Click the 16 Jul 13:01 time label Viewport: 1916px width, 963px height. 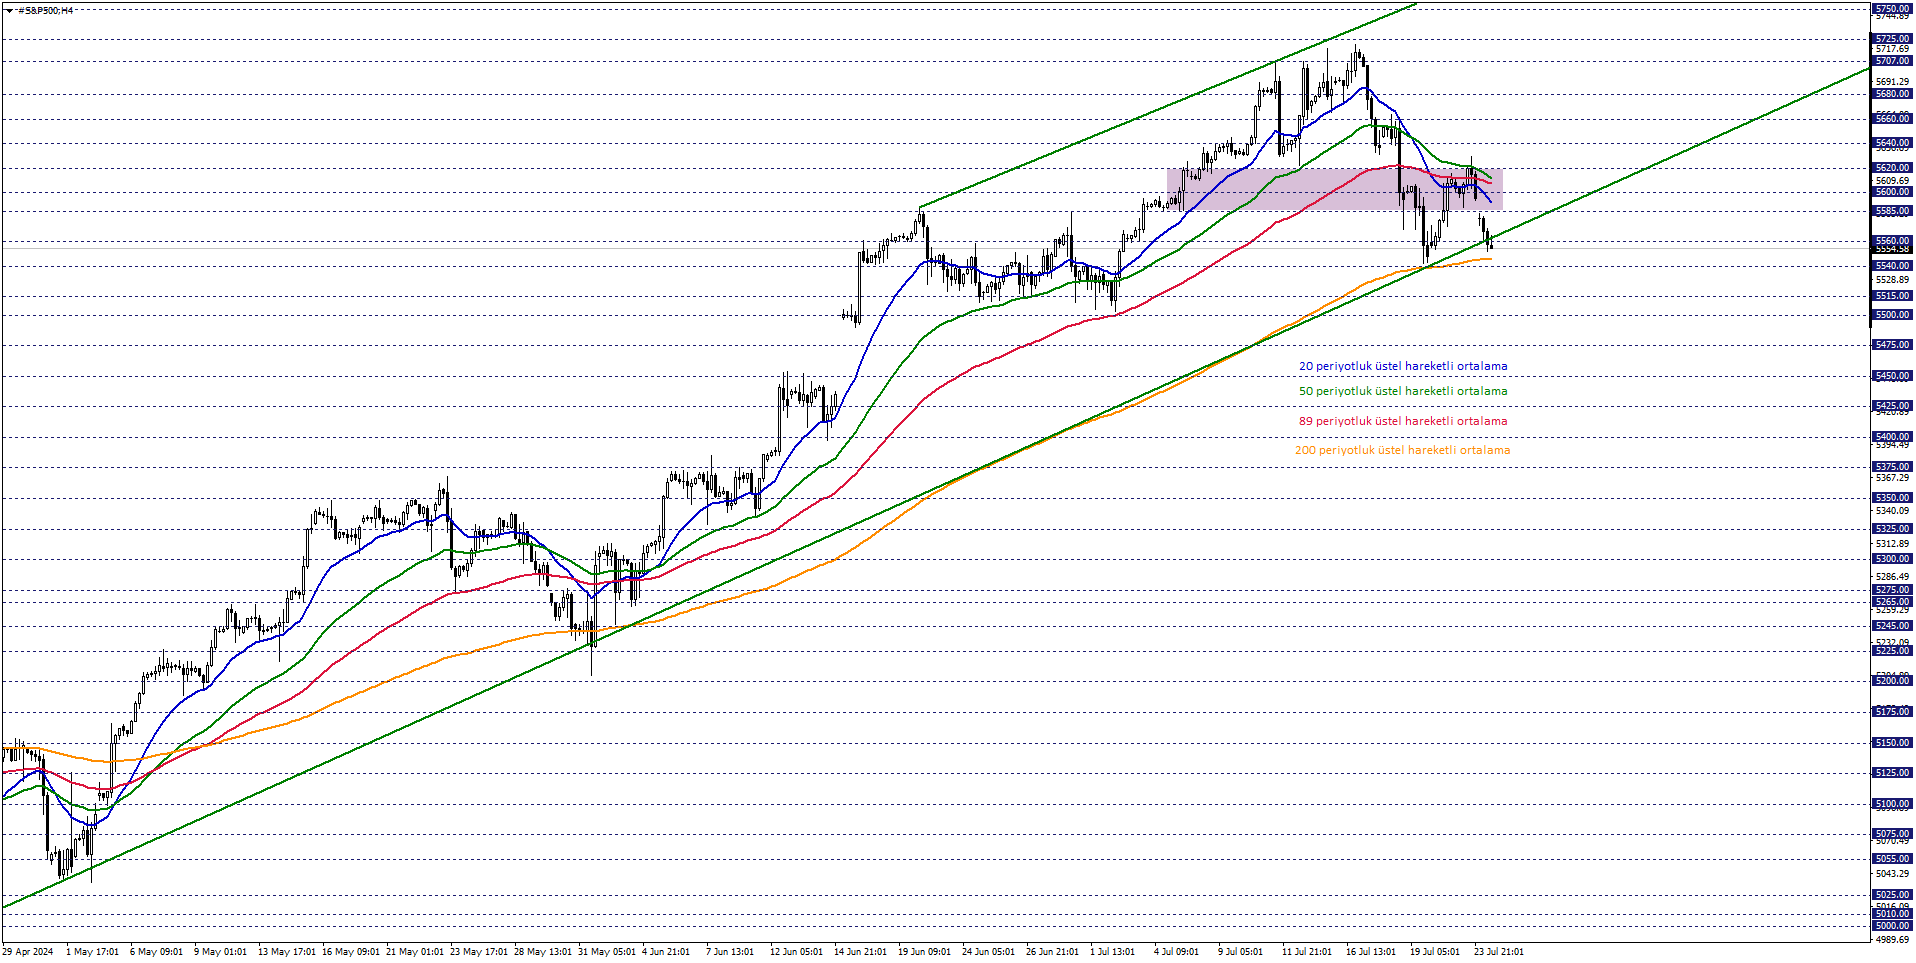pos(1371,952)
